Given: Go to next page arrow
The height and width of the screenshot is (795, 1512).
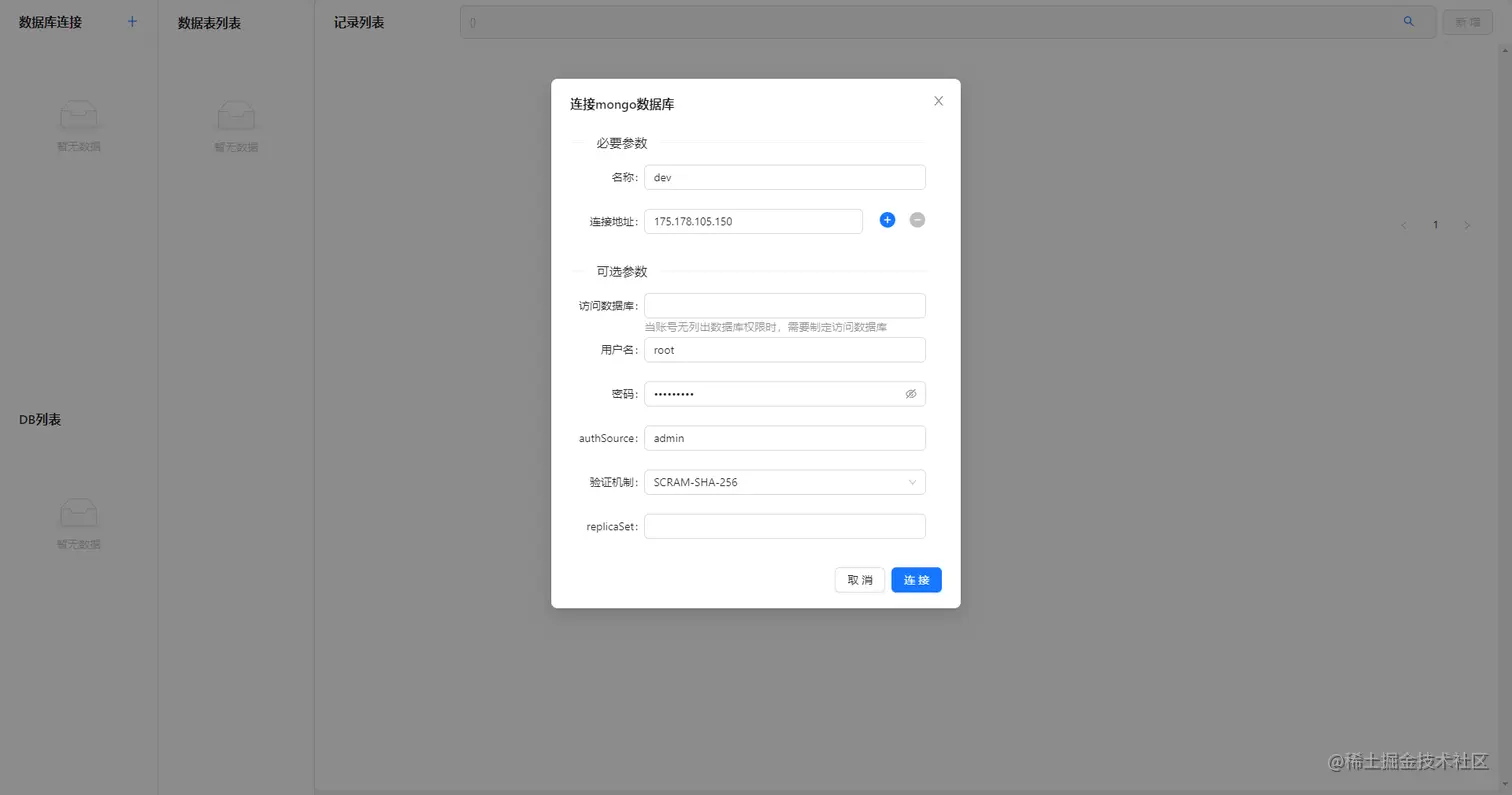Looking at the screenshot, I should (1467, 225).
